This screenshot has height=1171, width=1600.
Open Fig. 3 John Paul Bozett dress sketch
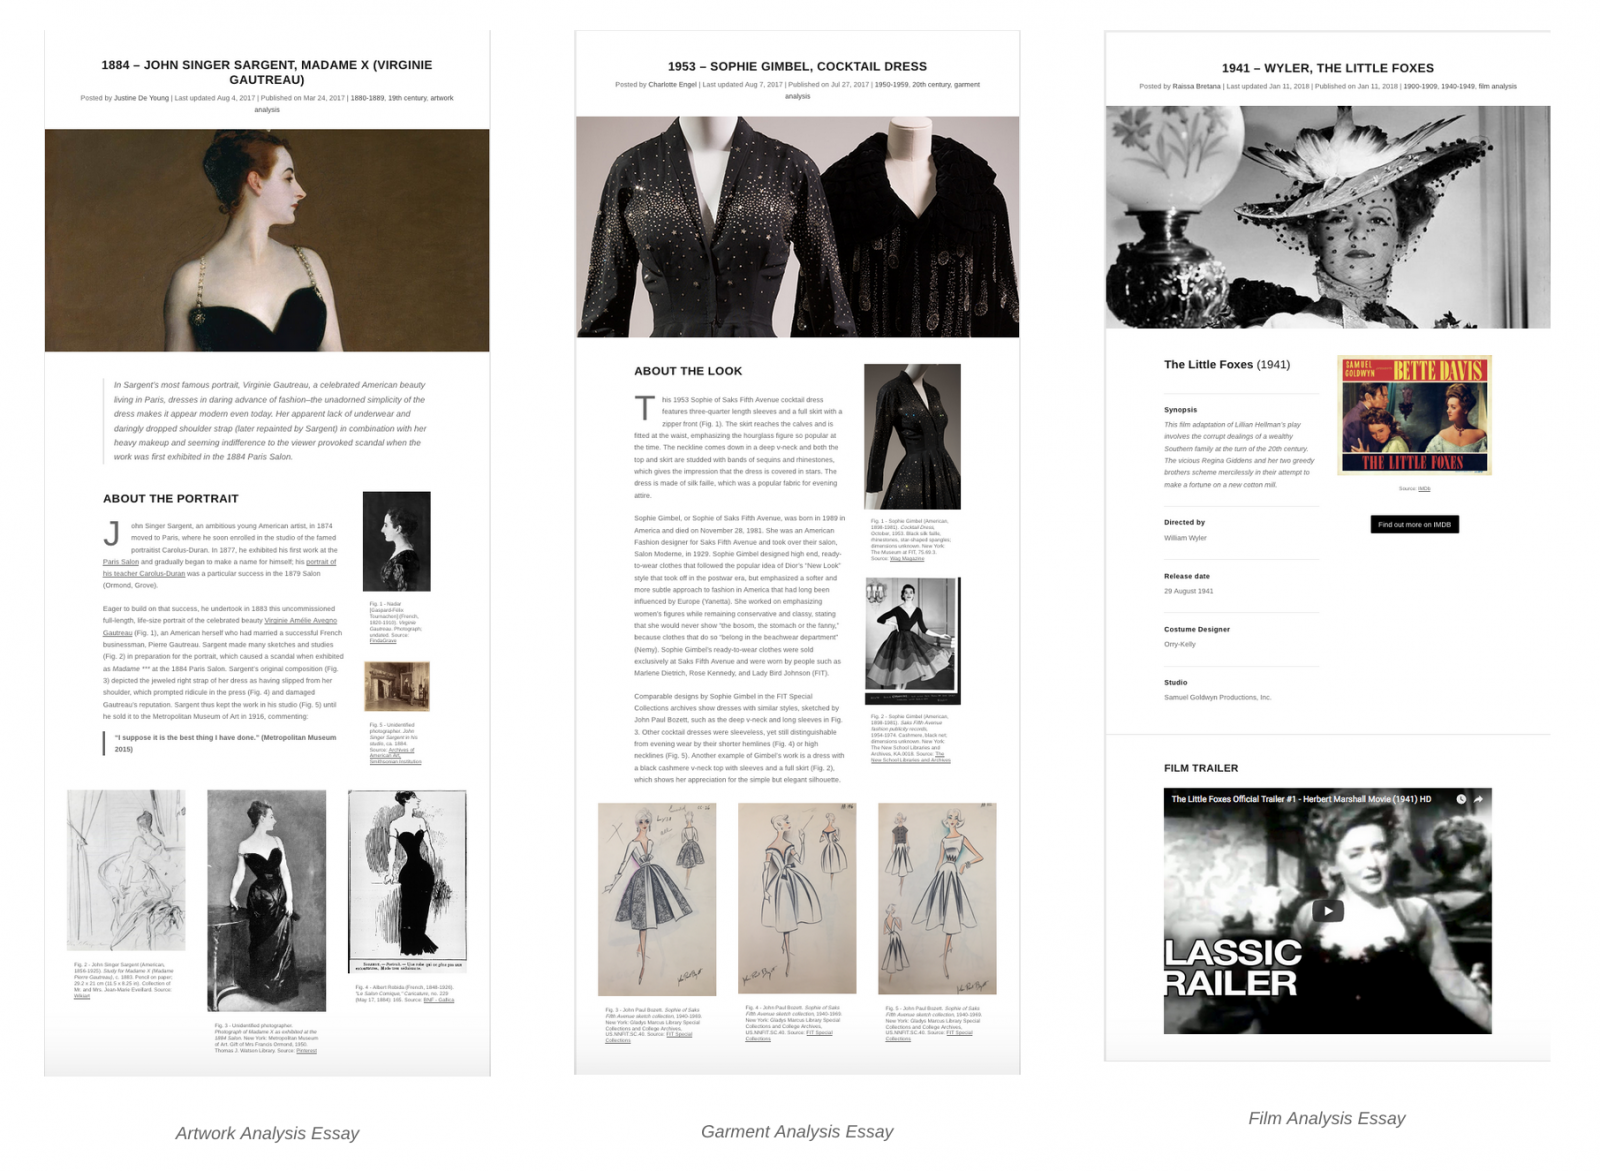[x=657, y=899]
